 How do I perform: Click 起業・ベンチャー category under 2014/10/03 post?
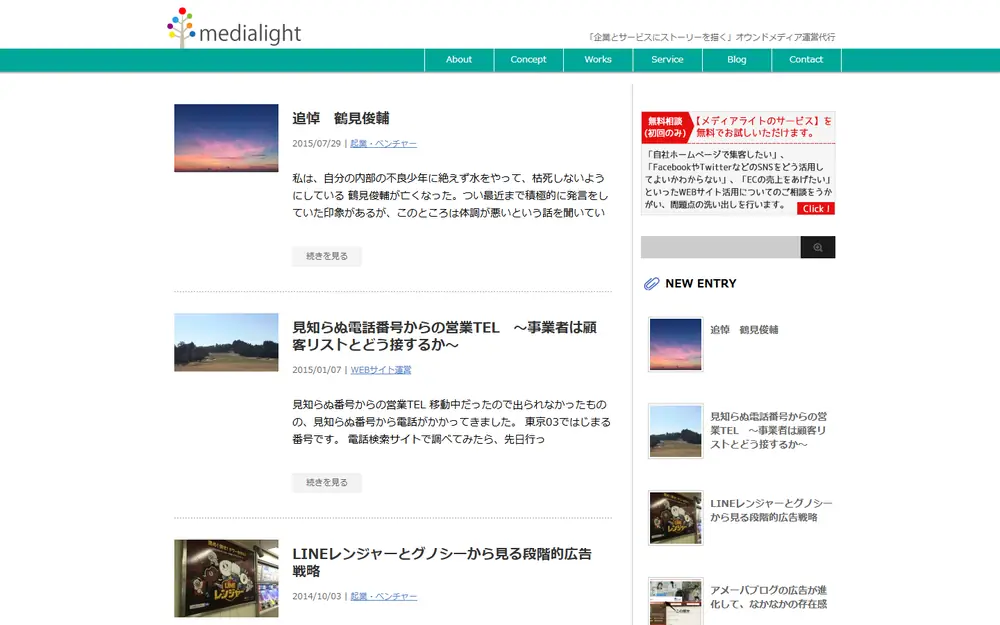(383, 597)
